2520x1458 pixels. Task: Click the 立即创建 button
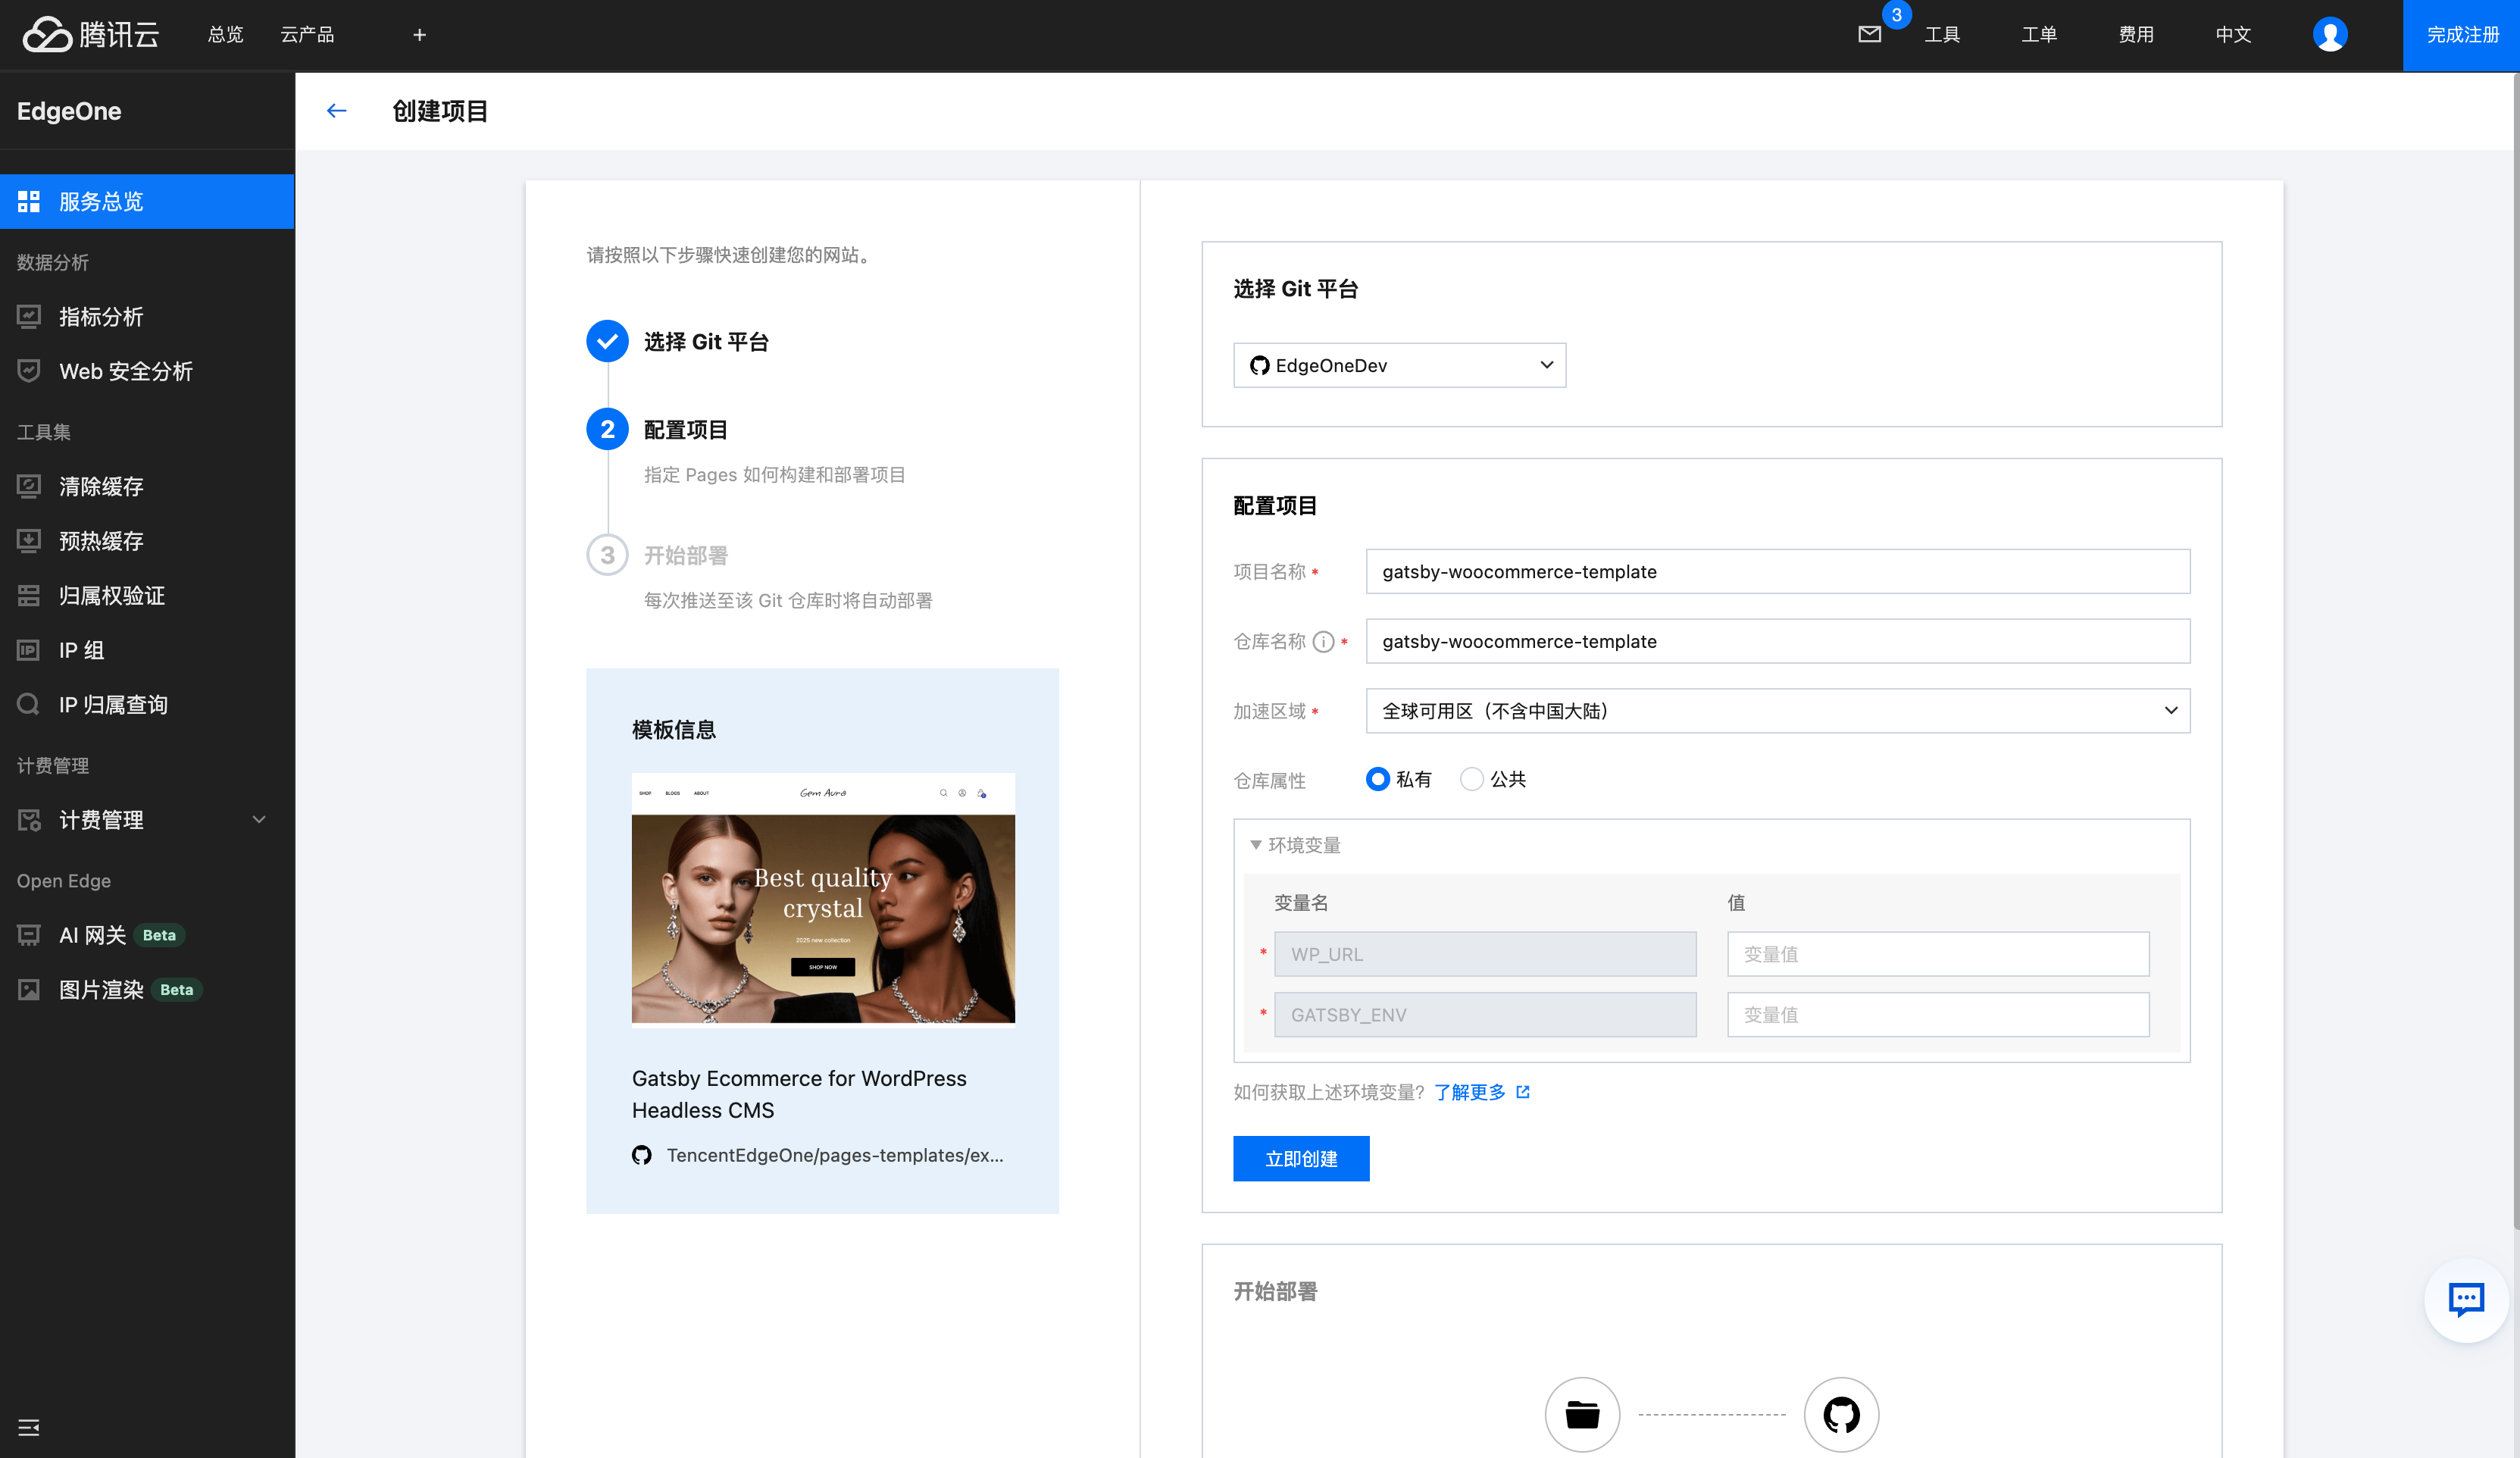[1300, 1159]
